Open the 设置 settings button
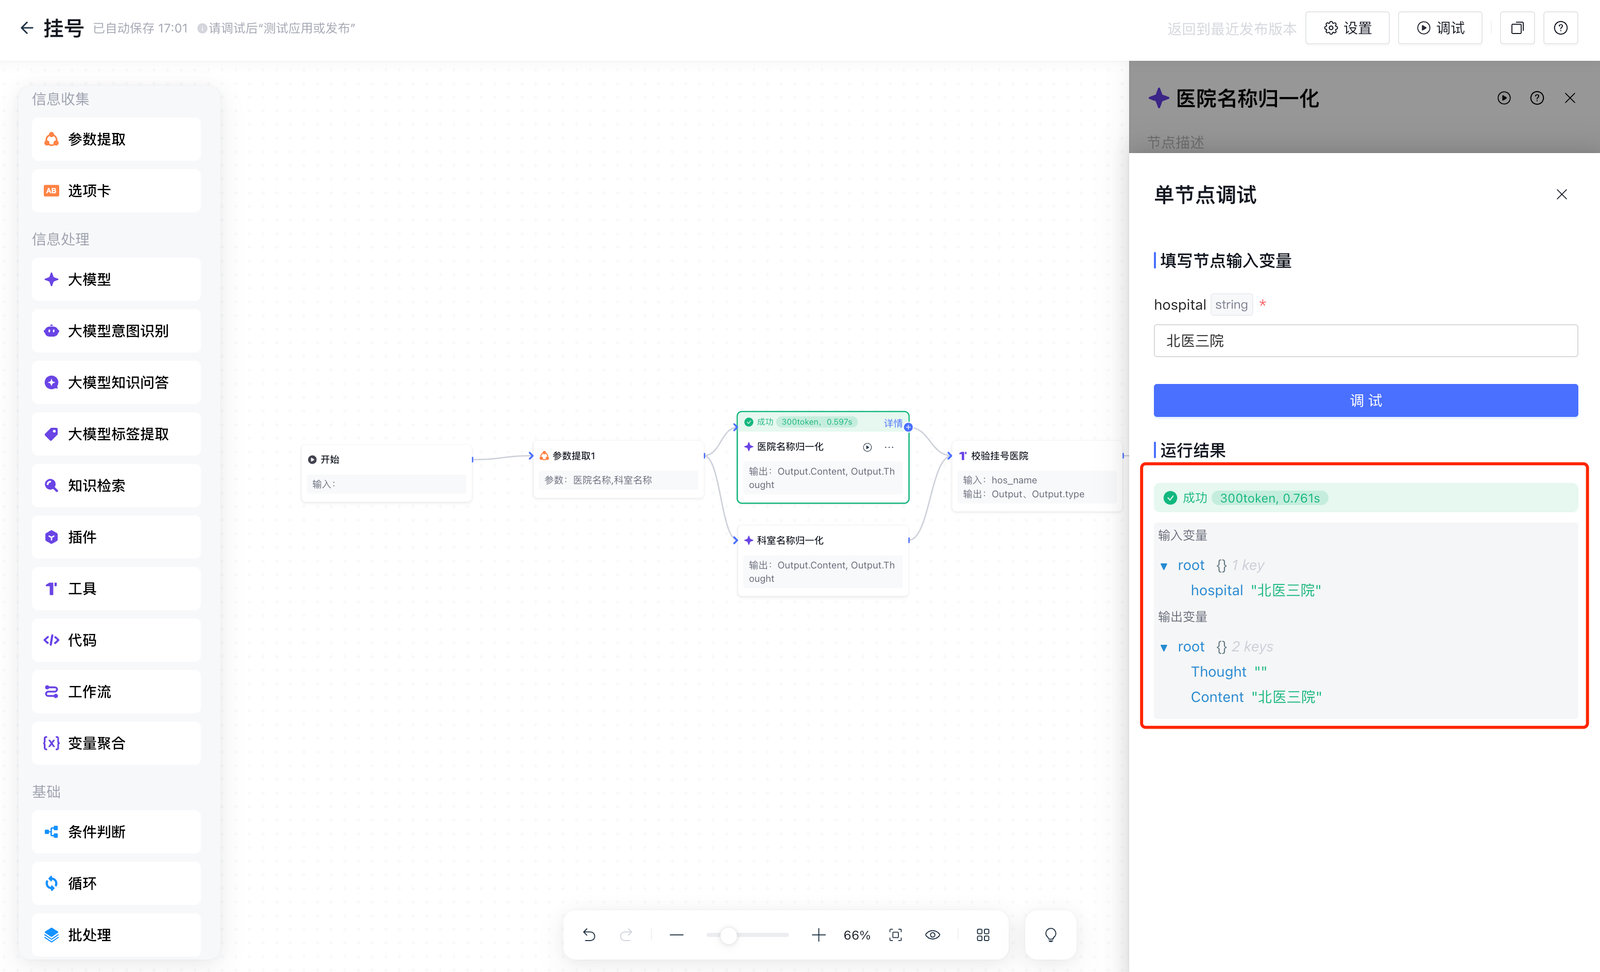1600x972 pixels. tap(1347, 28)
